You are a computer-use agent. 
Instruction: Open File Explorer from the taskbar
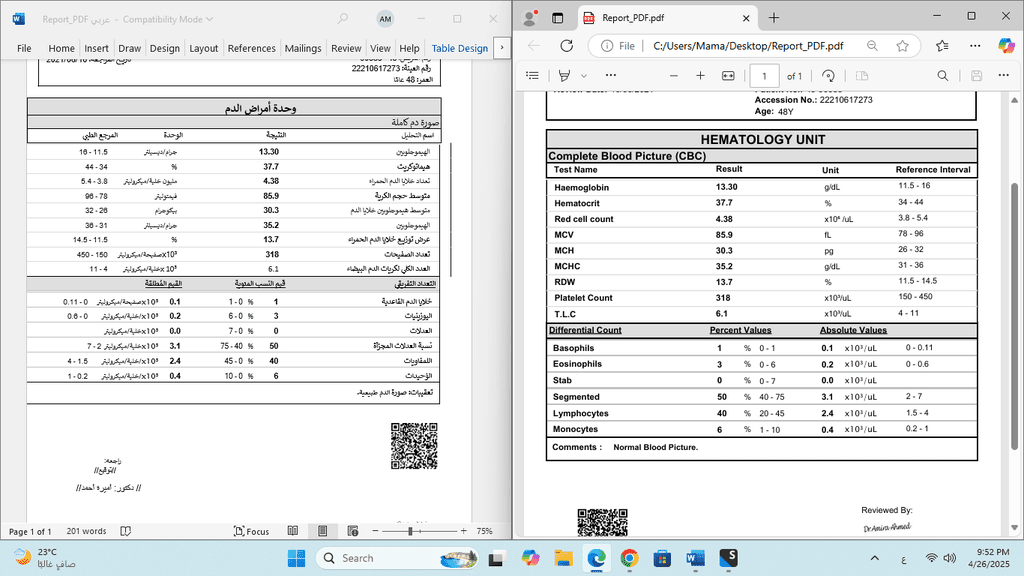point(563,558)
